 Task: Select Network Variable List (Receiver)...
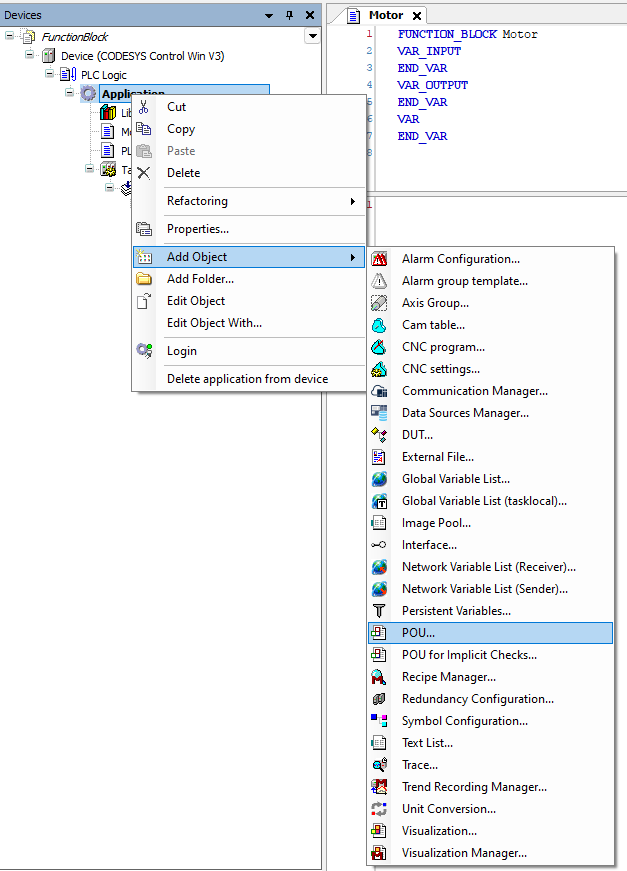pyautogui.click(x=490, y=567)
